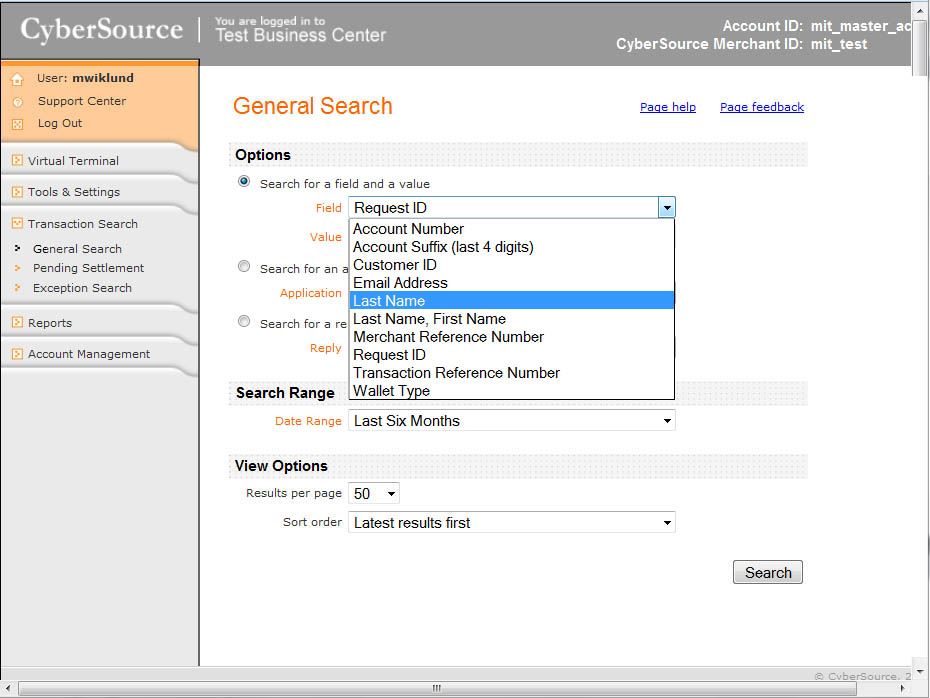
Task: Click the Virtual Terminal section icon
Action: (x=17, y=161)
